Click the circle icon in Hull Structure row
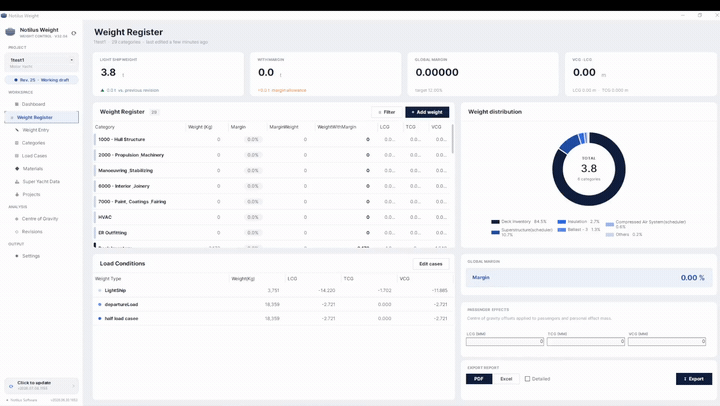This screenshot has width=720, height=406. coord(368,139)
